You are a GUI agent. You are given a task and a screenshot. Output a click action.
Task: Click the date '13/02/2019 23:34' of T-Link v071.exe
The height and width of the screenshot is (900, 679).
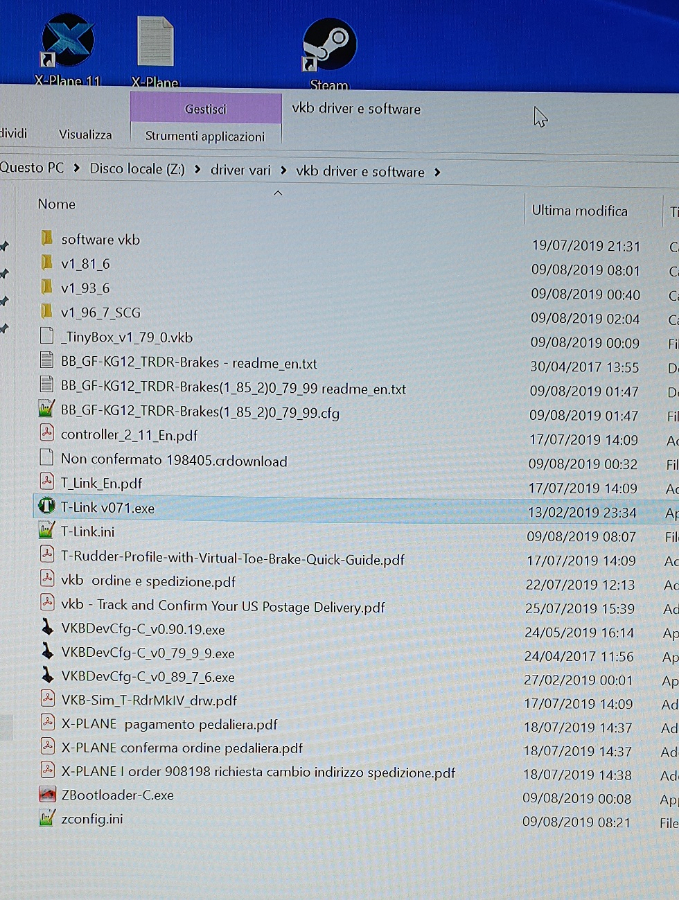(x=581, y=512)
